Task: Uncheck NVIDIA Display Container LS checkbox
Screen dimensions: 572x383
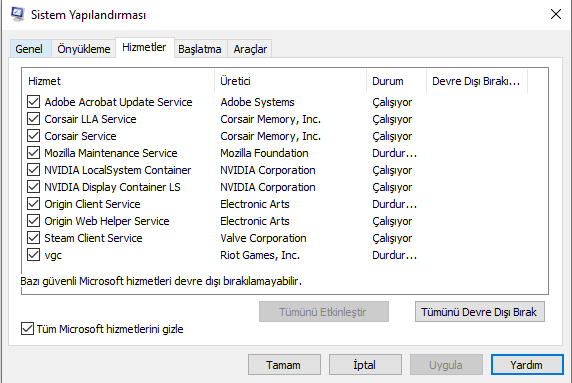Action: [34, 187]
